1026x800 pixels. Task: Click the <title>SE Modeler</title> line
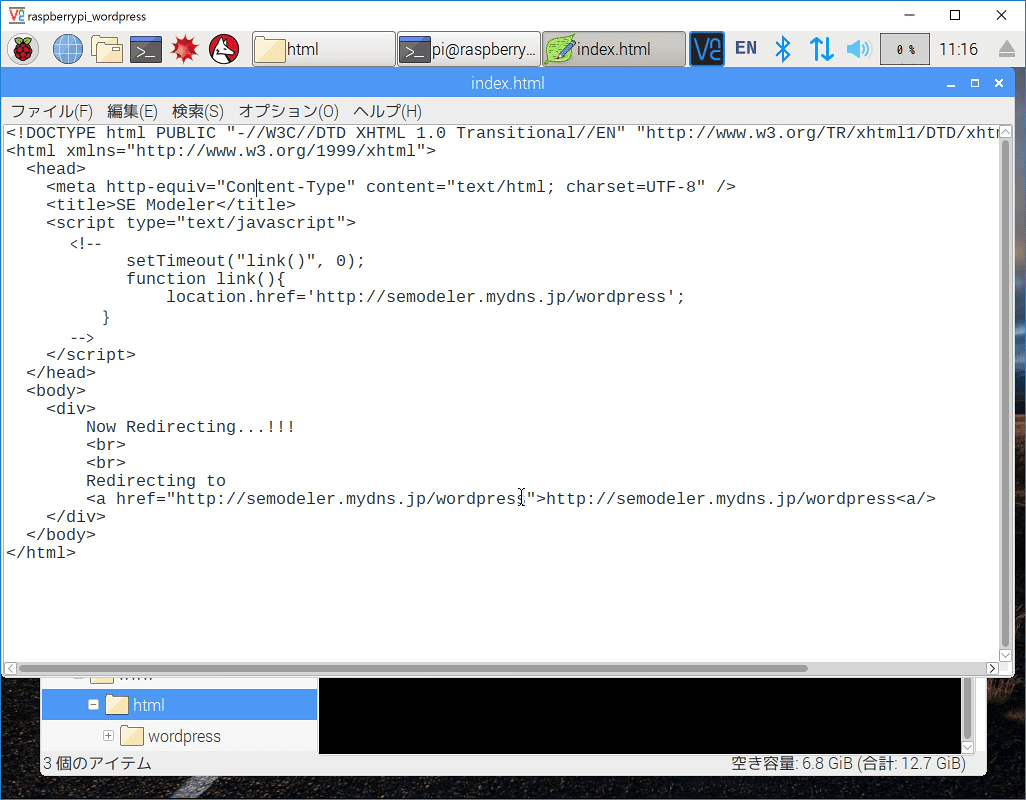point(171,205)
